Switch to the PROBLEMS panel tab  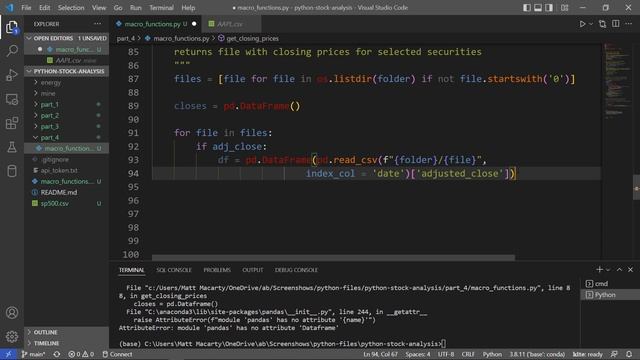[x=217, y=270]
